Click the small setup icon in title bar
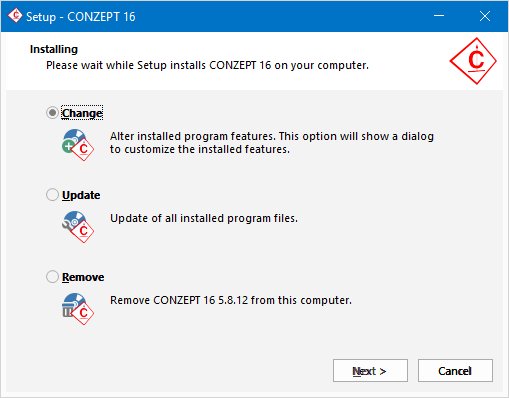 pyautogui.click(x=15, y=16)
